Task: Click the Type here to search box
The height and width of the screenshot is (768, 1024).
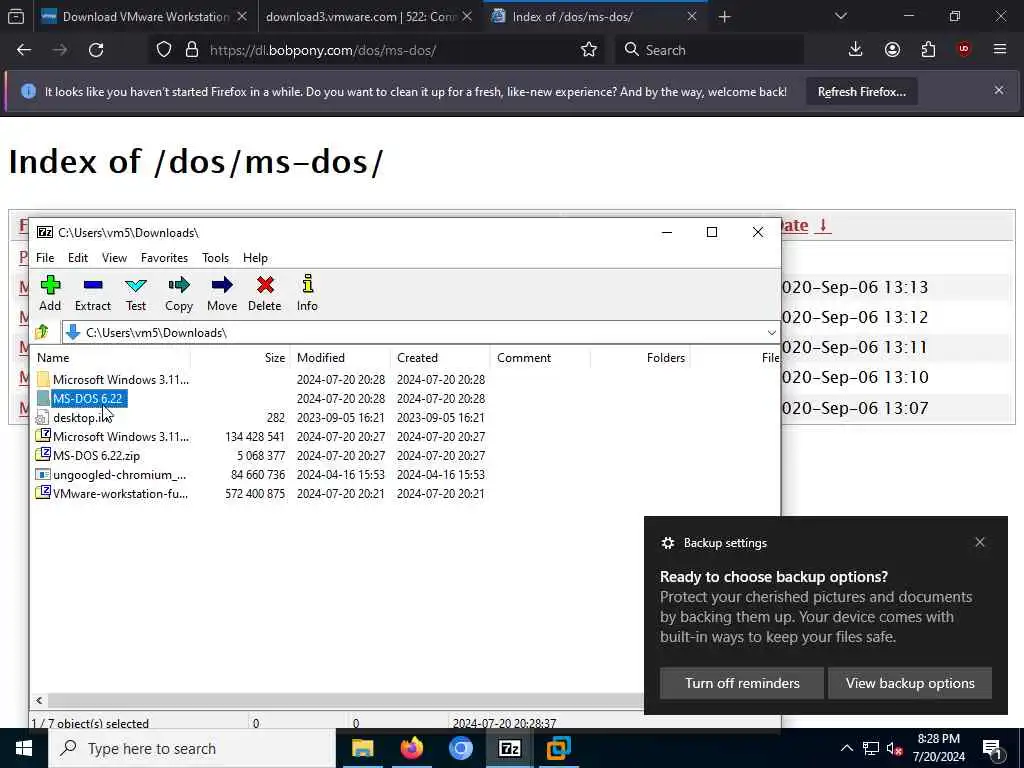Action: 192,748
